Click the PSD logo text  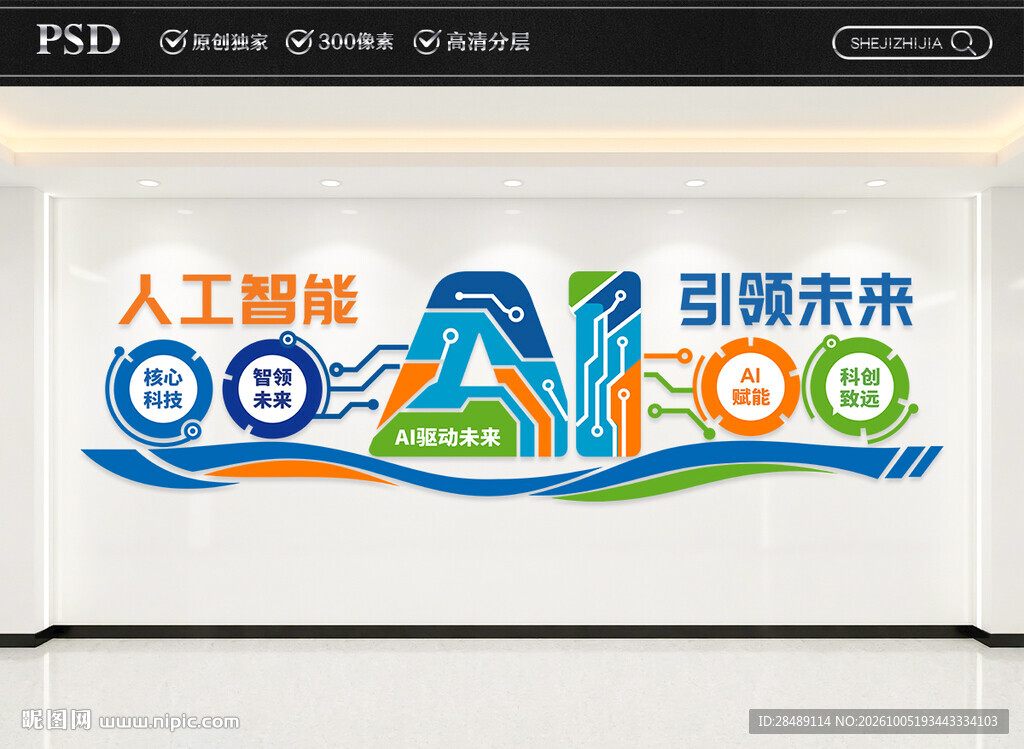point(78,39)
